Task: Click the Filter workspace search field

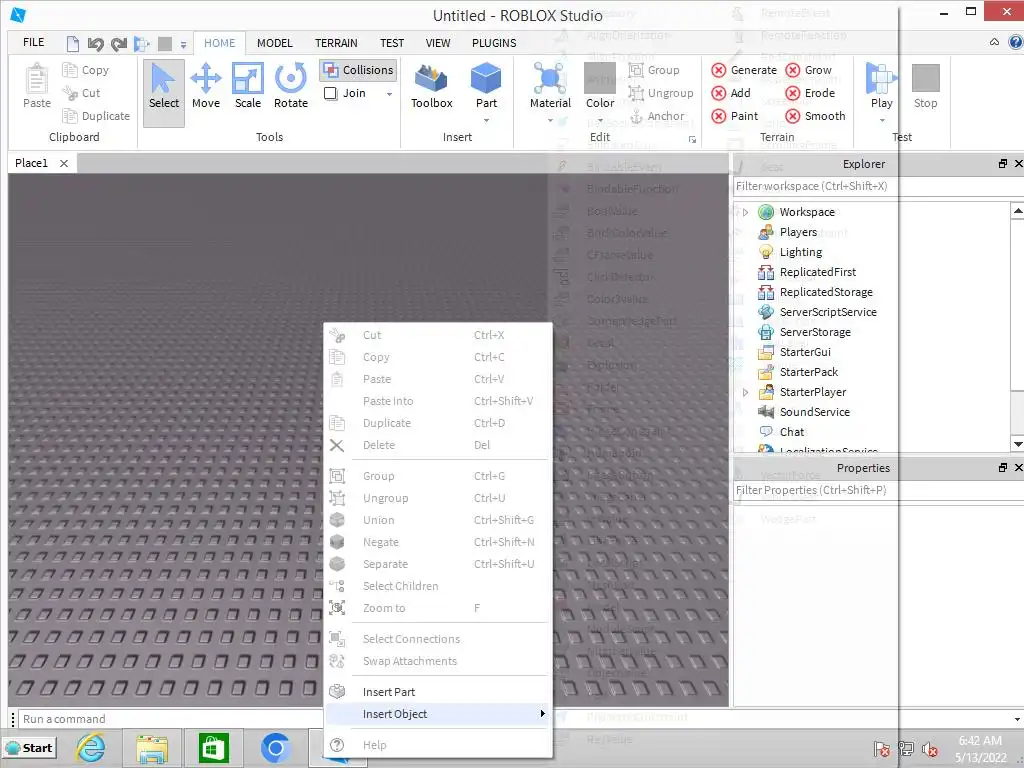Action: coord(878,186)
